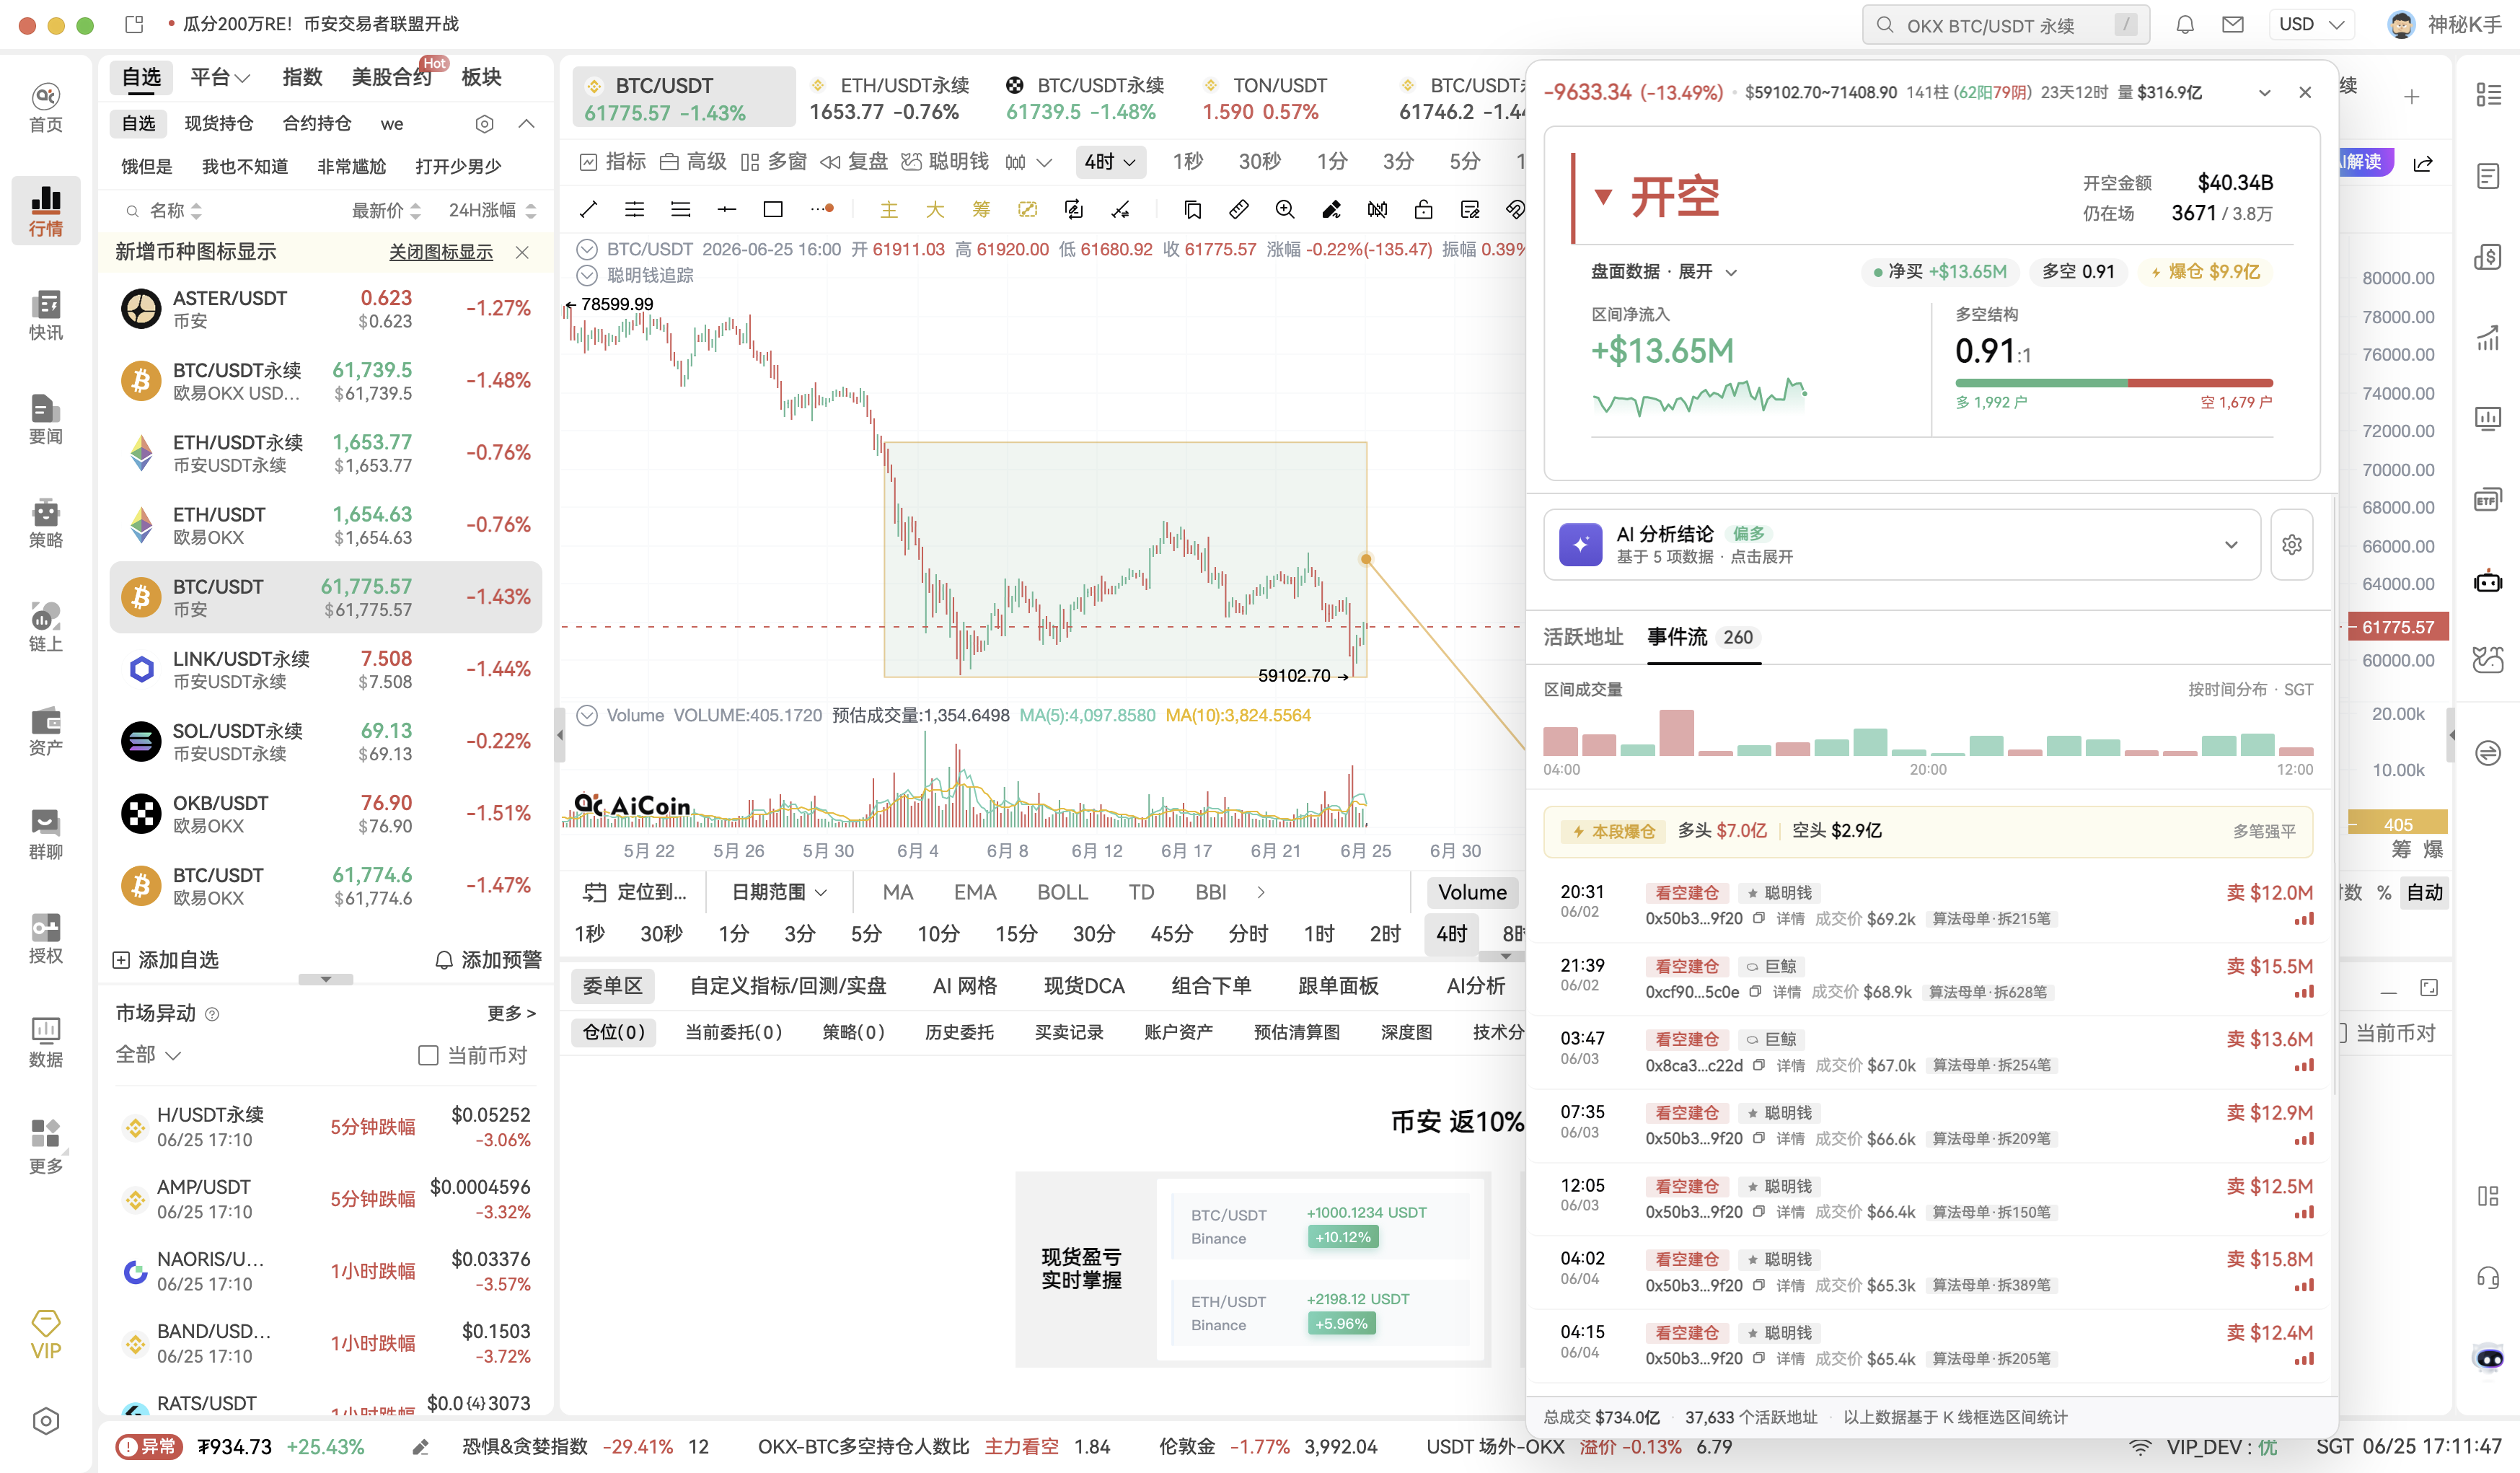Open AI analysis settings gear
The height and width of the screenshot is (1473, 2520).
pos(2292,544)
